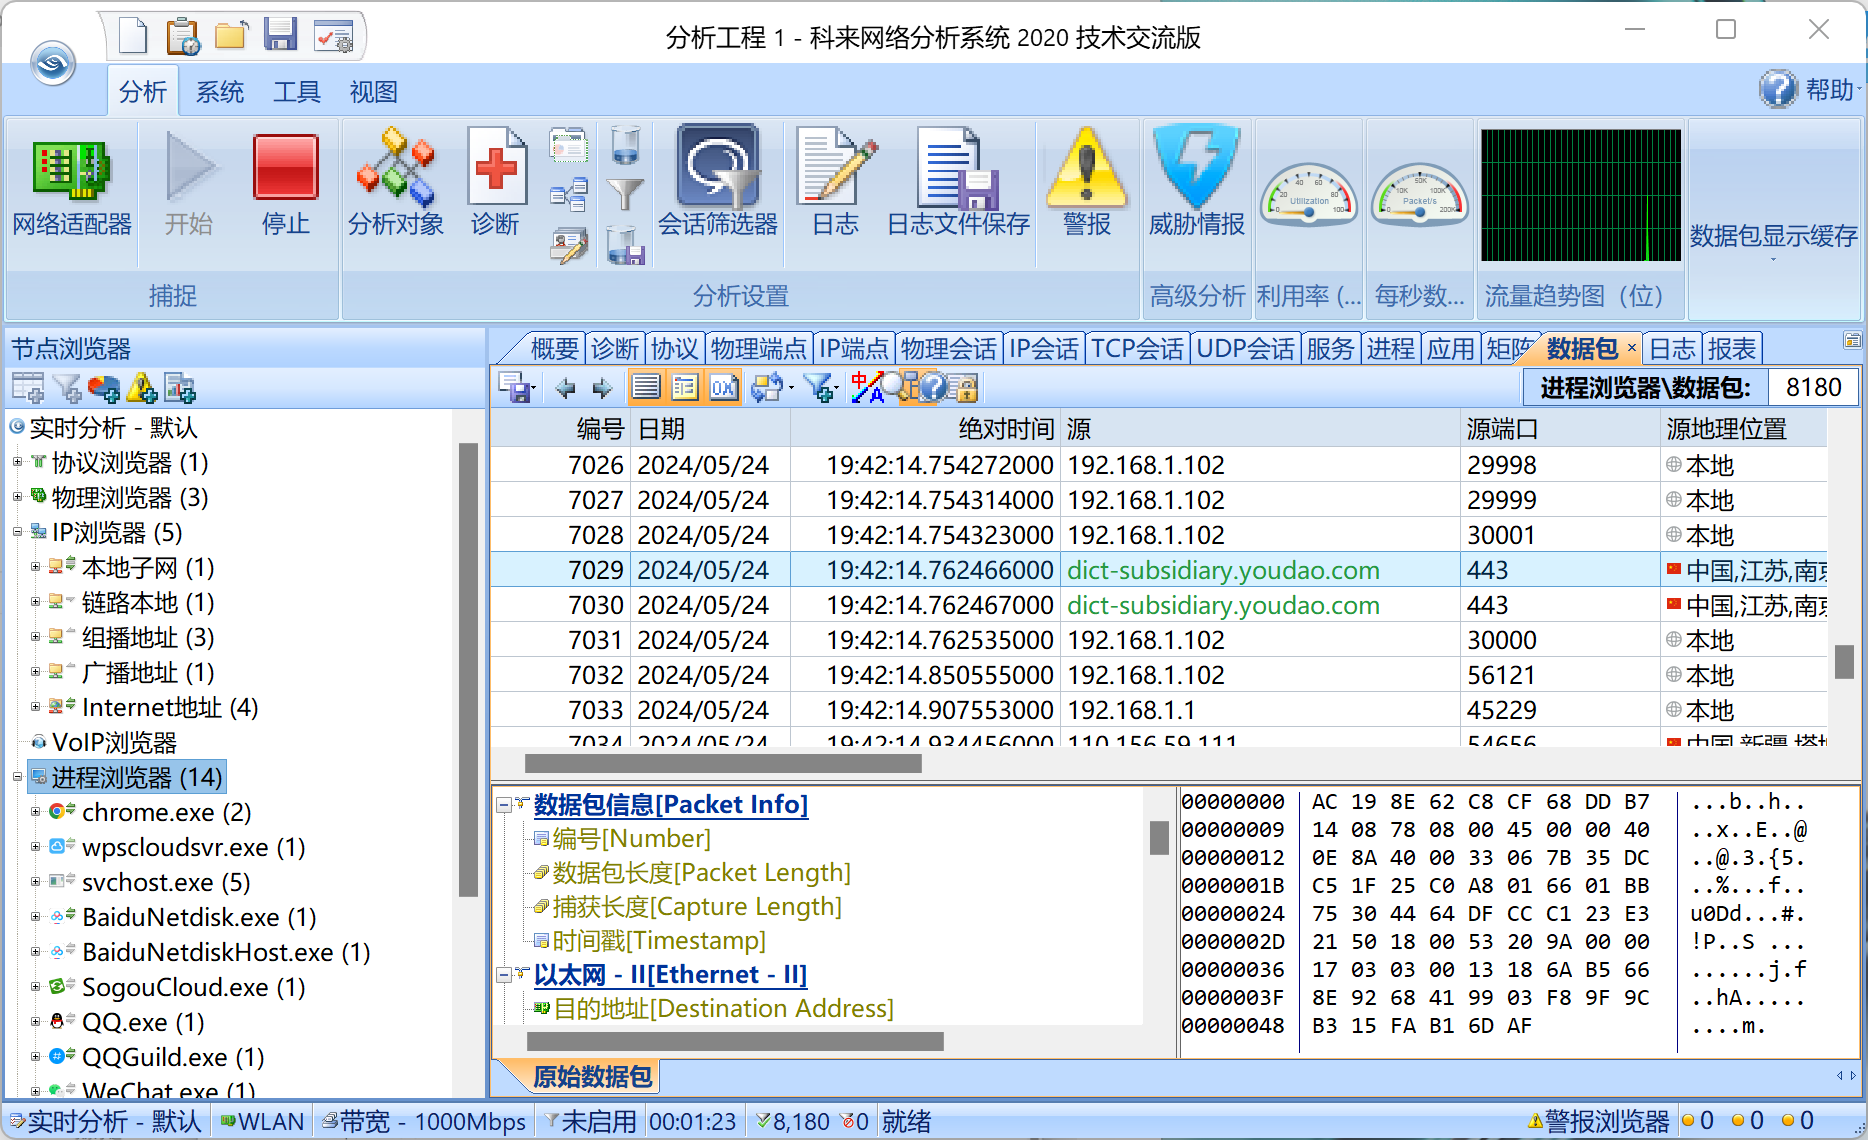
Task: Click the add report icon in node browser
Action: pyautogui.click(x=180, y=388)
